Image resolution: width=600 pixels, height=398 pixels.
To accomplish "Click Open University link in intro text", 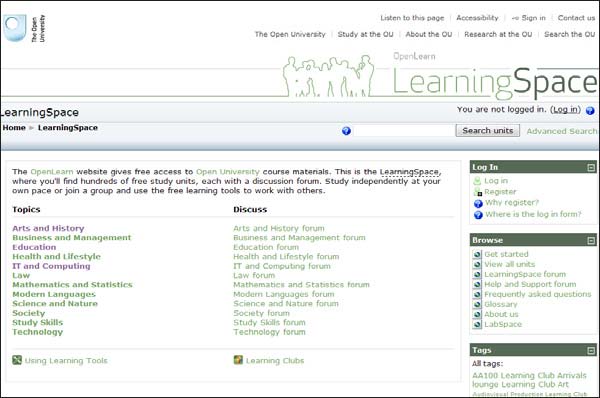I will [228, 172].
